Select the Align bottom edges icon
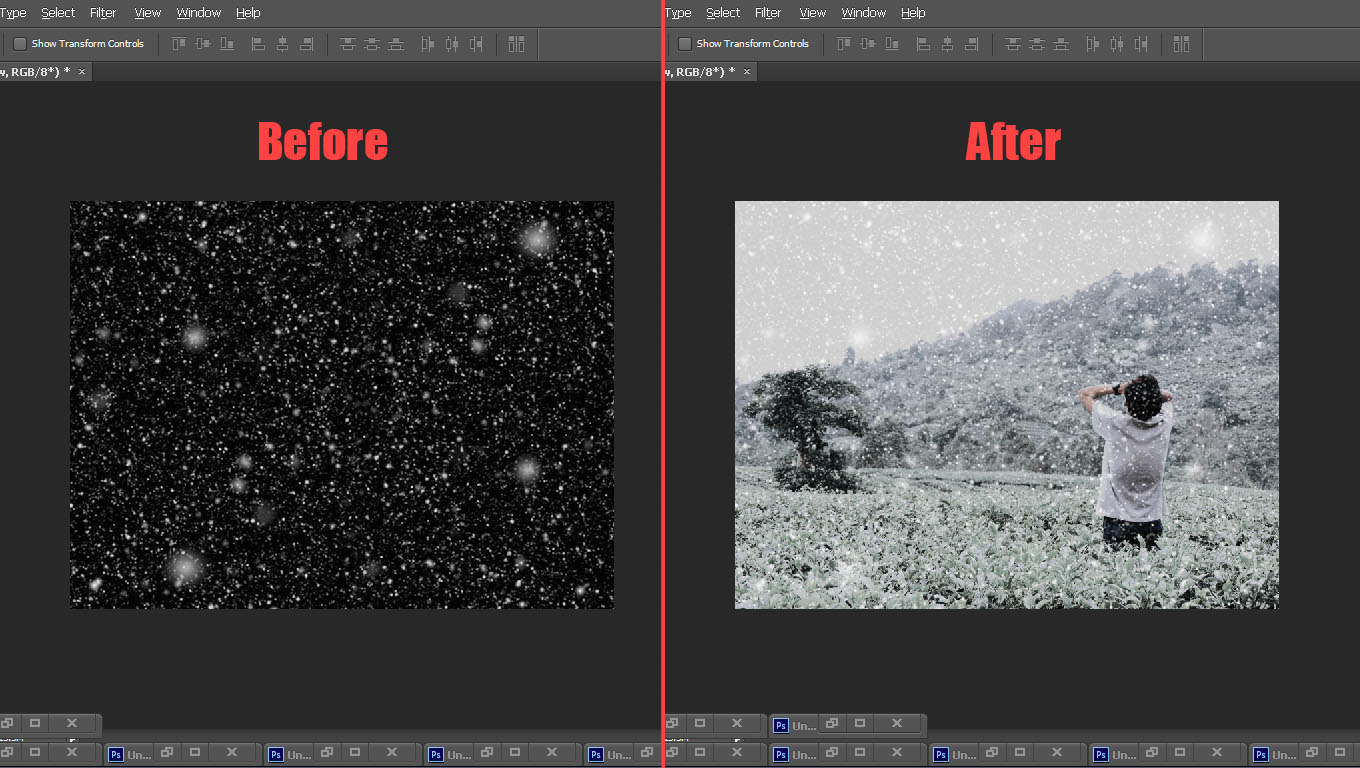Image resolution: width=1360 pixels, height=768 pixels. coord(226,44)
